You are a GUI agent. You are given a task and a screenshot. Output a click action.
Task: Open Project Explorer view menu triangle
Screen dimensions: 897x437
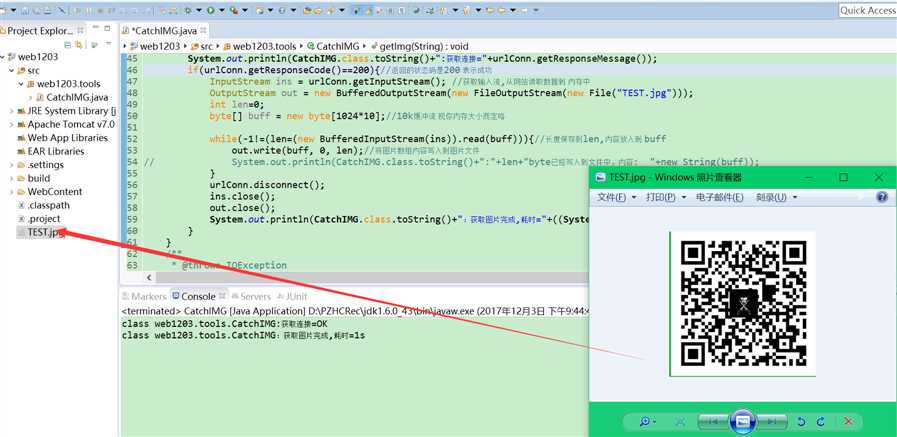[x=108, y=43]
